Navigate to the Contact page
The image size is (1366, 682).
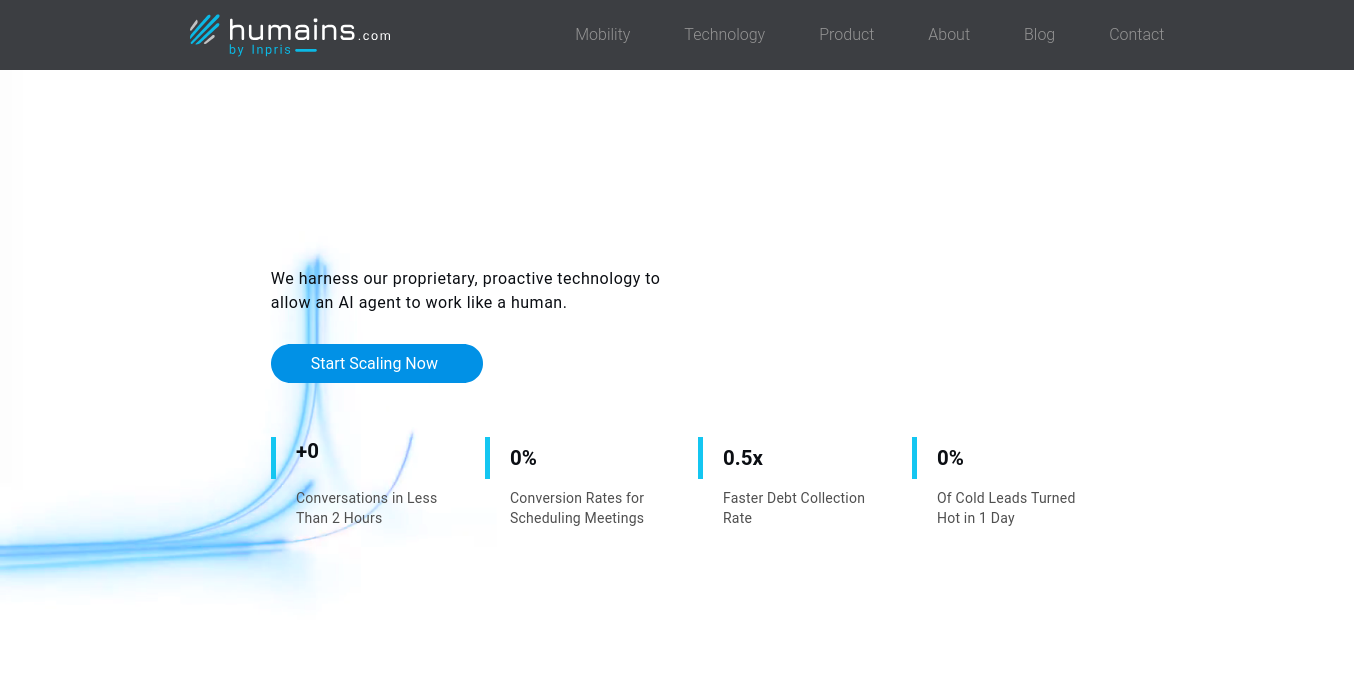click(x=1136, y=35)
